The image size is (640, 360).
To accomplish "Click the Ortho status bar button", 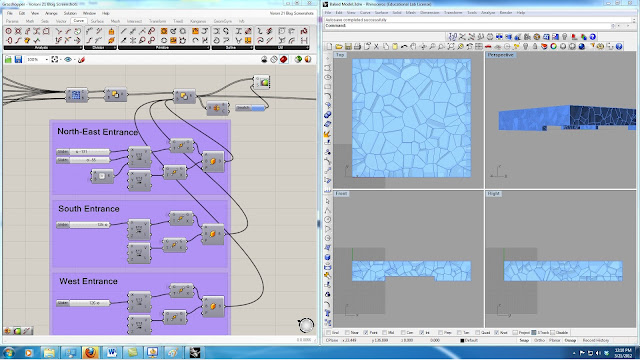I will click(540, 340).
